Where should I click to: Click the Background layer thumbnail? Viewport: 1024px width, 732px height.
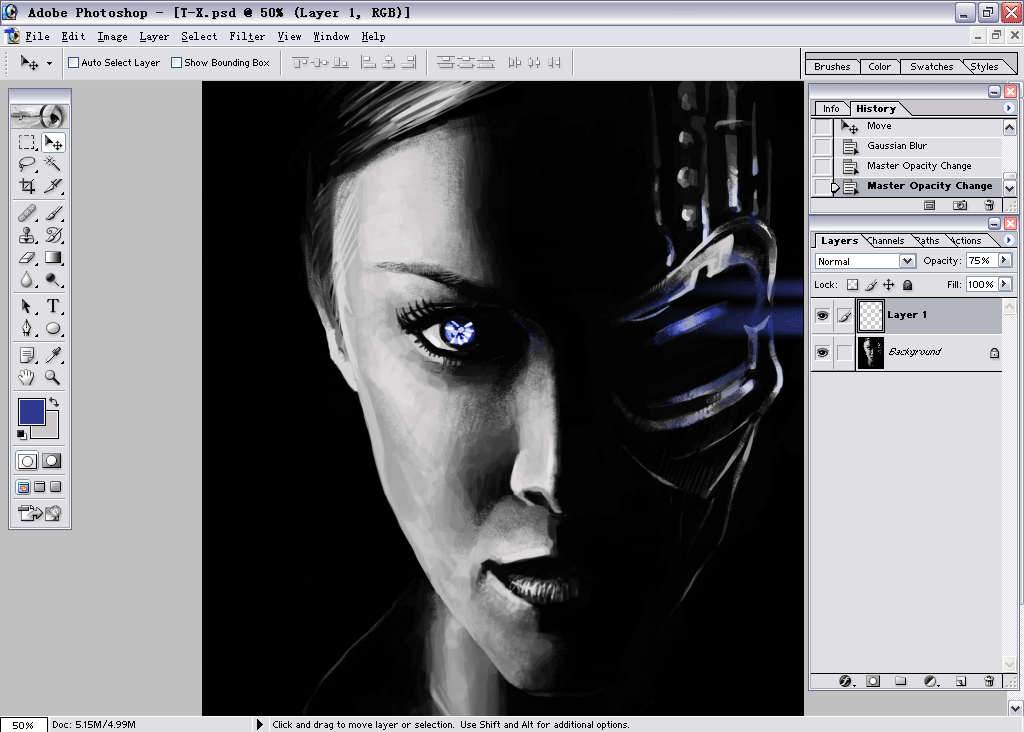click(x=870, y=353)
